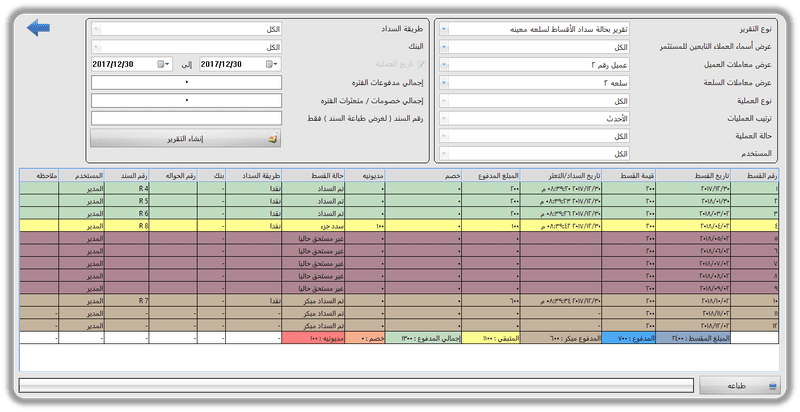Click the تاريخ القسط column header

click(x=703, y=175)
